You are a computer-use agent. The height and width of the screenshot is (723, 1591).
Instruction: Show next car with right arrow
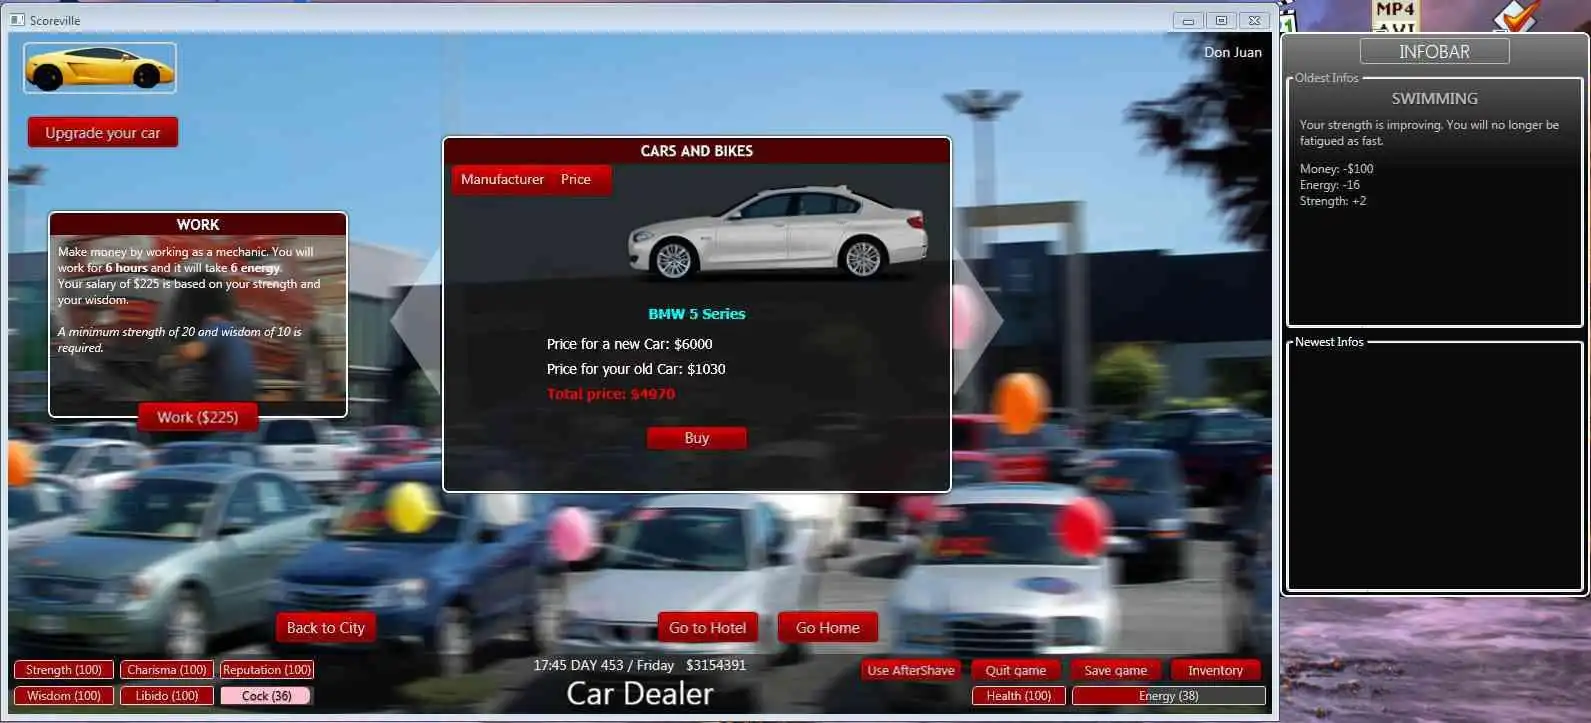pos(978,320)
